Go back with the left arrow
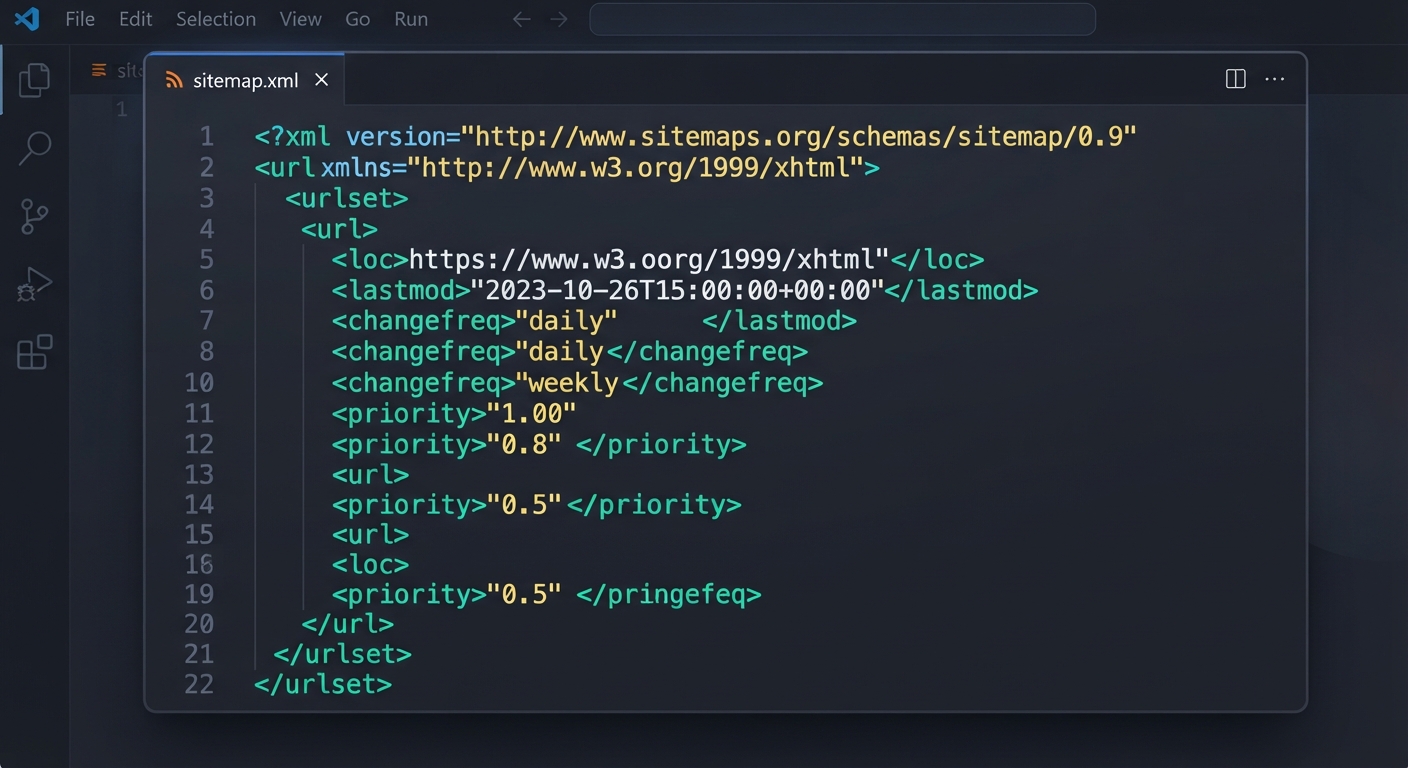 tap(521, 19)
